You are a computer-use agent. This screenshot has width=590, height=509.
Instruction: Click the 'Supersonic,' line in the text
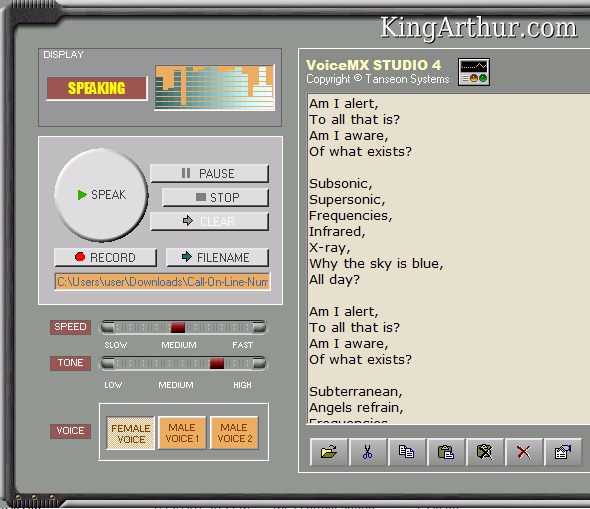click(x=347, y=200)
